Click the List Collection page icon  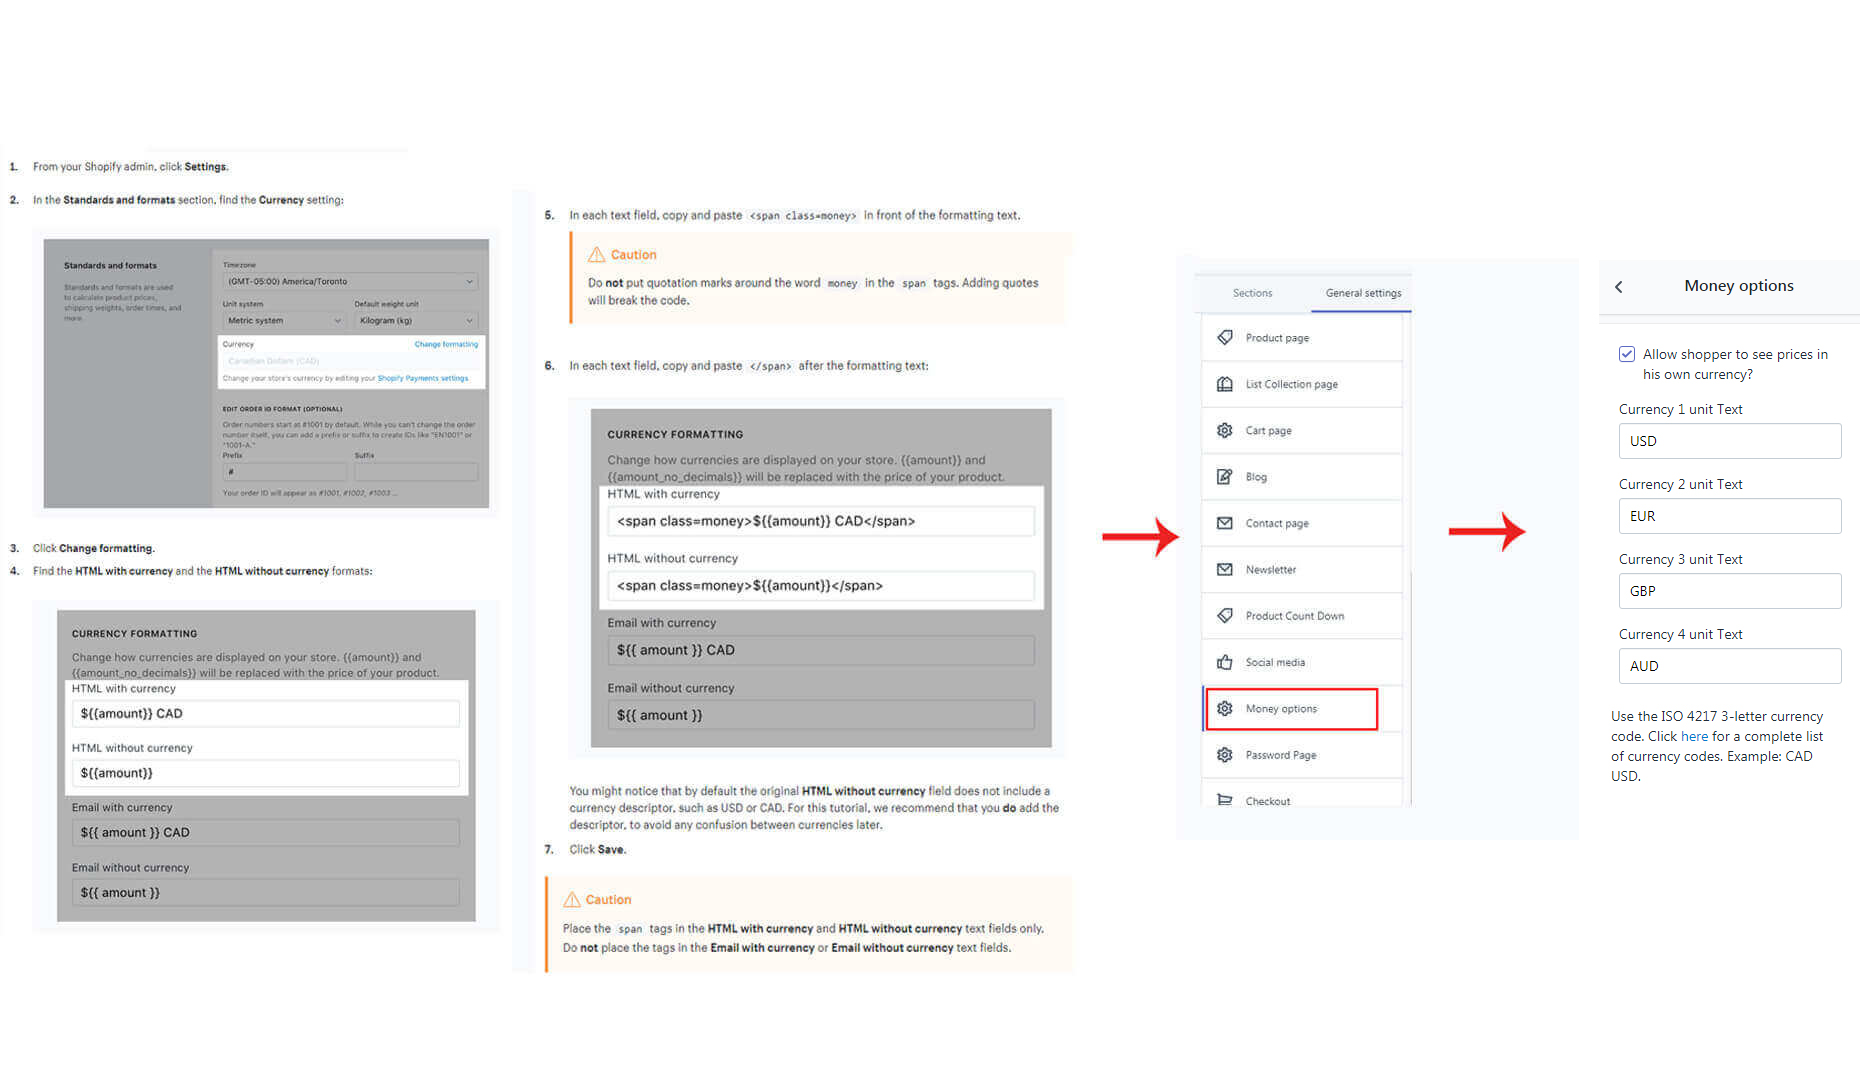pyautogui.click(x=1224, y=384)
